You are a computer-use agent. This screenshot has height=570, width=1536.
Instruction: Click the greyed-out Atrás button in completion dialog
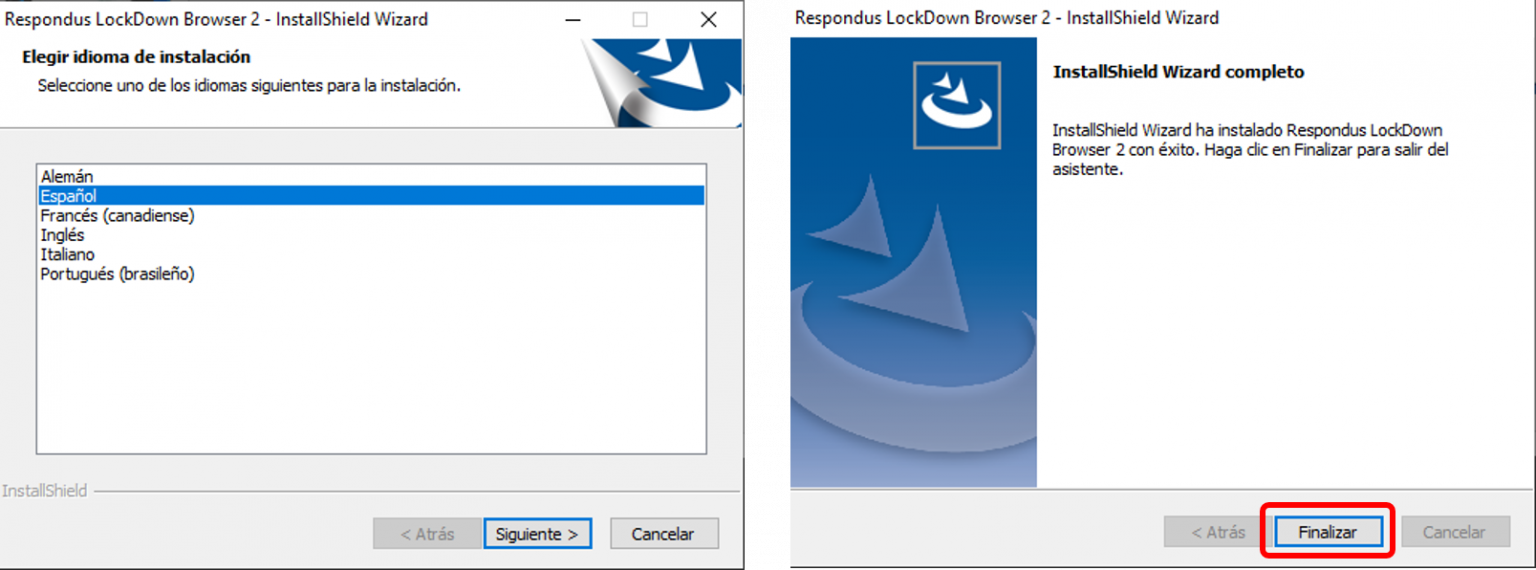tap(1218, 532)
